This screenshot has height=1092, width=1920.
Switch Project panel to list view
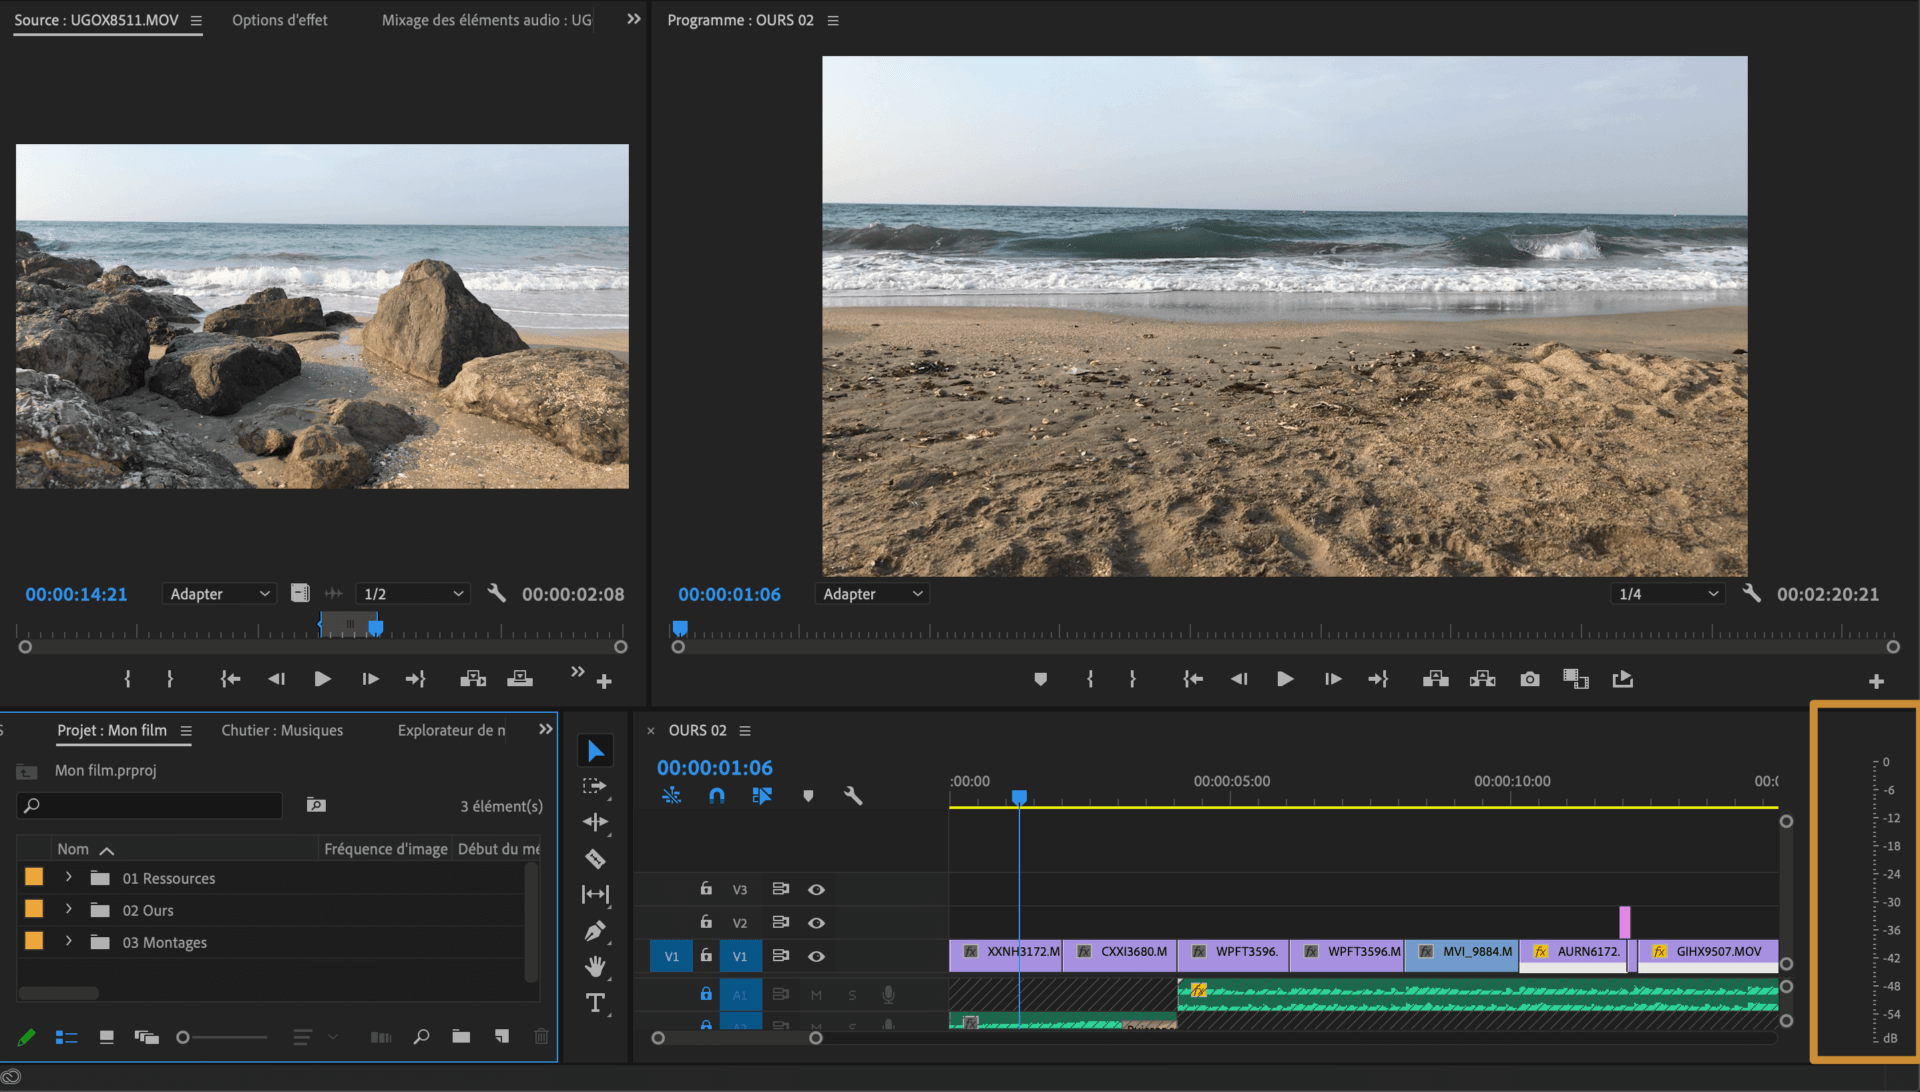(x=66, y=1037)
